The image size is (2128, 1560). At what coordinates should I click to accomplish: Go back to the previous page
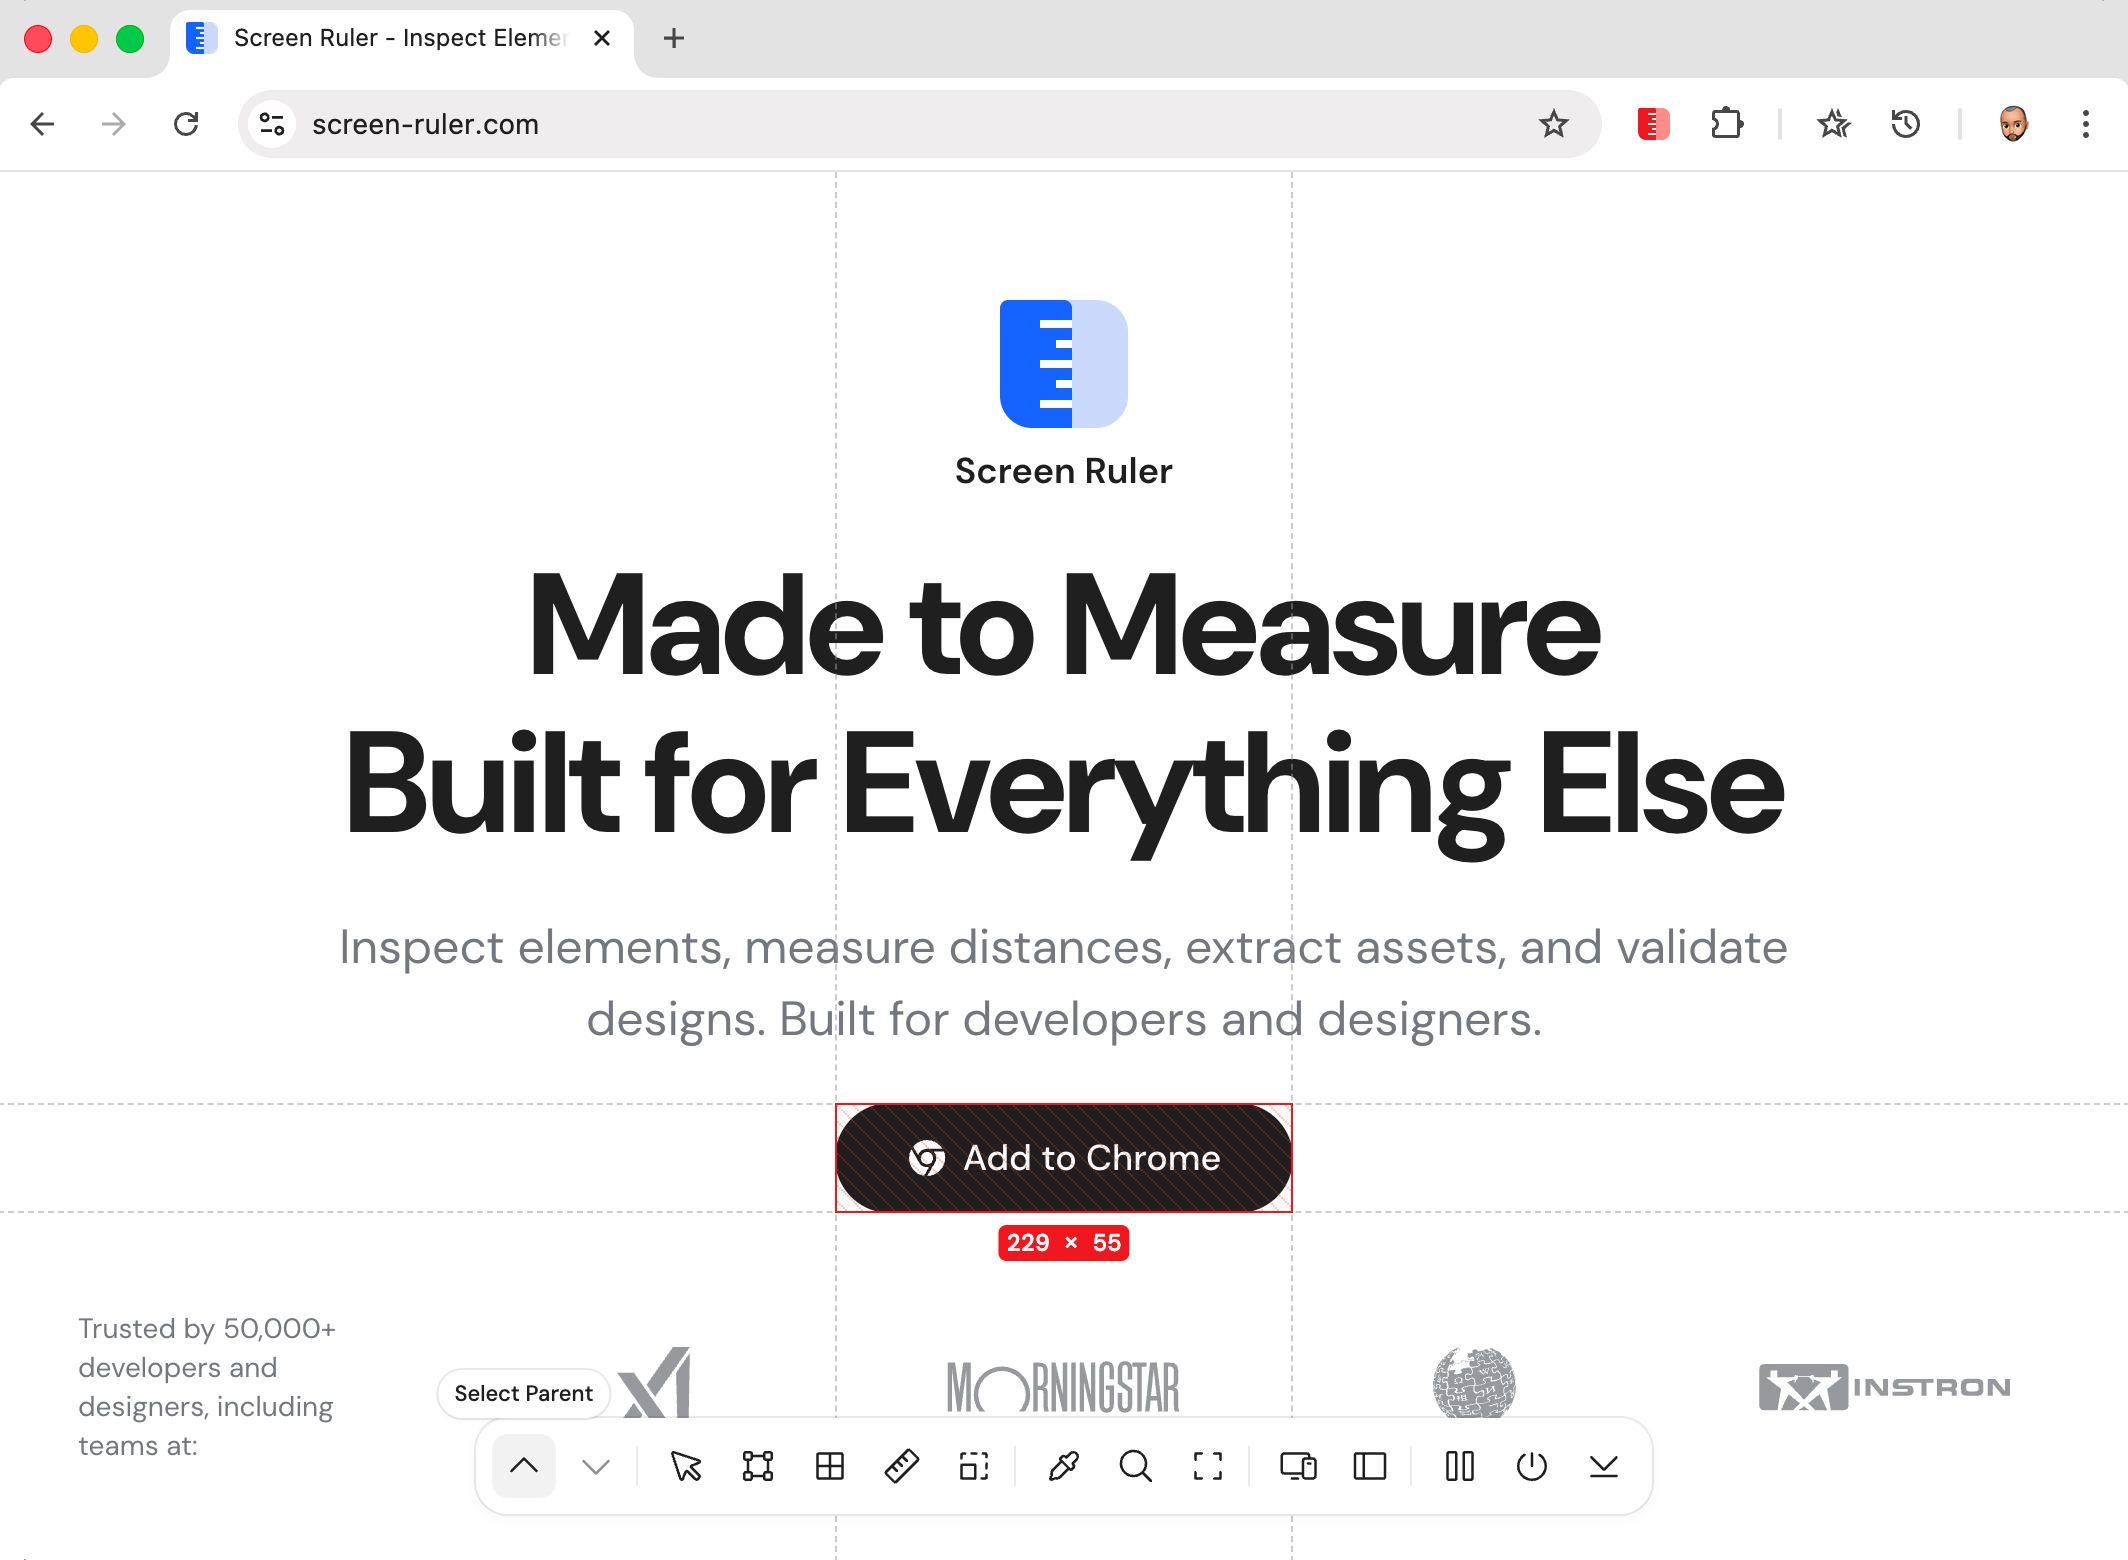point(42,124)
